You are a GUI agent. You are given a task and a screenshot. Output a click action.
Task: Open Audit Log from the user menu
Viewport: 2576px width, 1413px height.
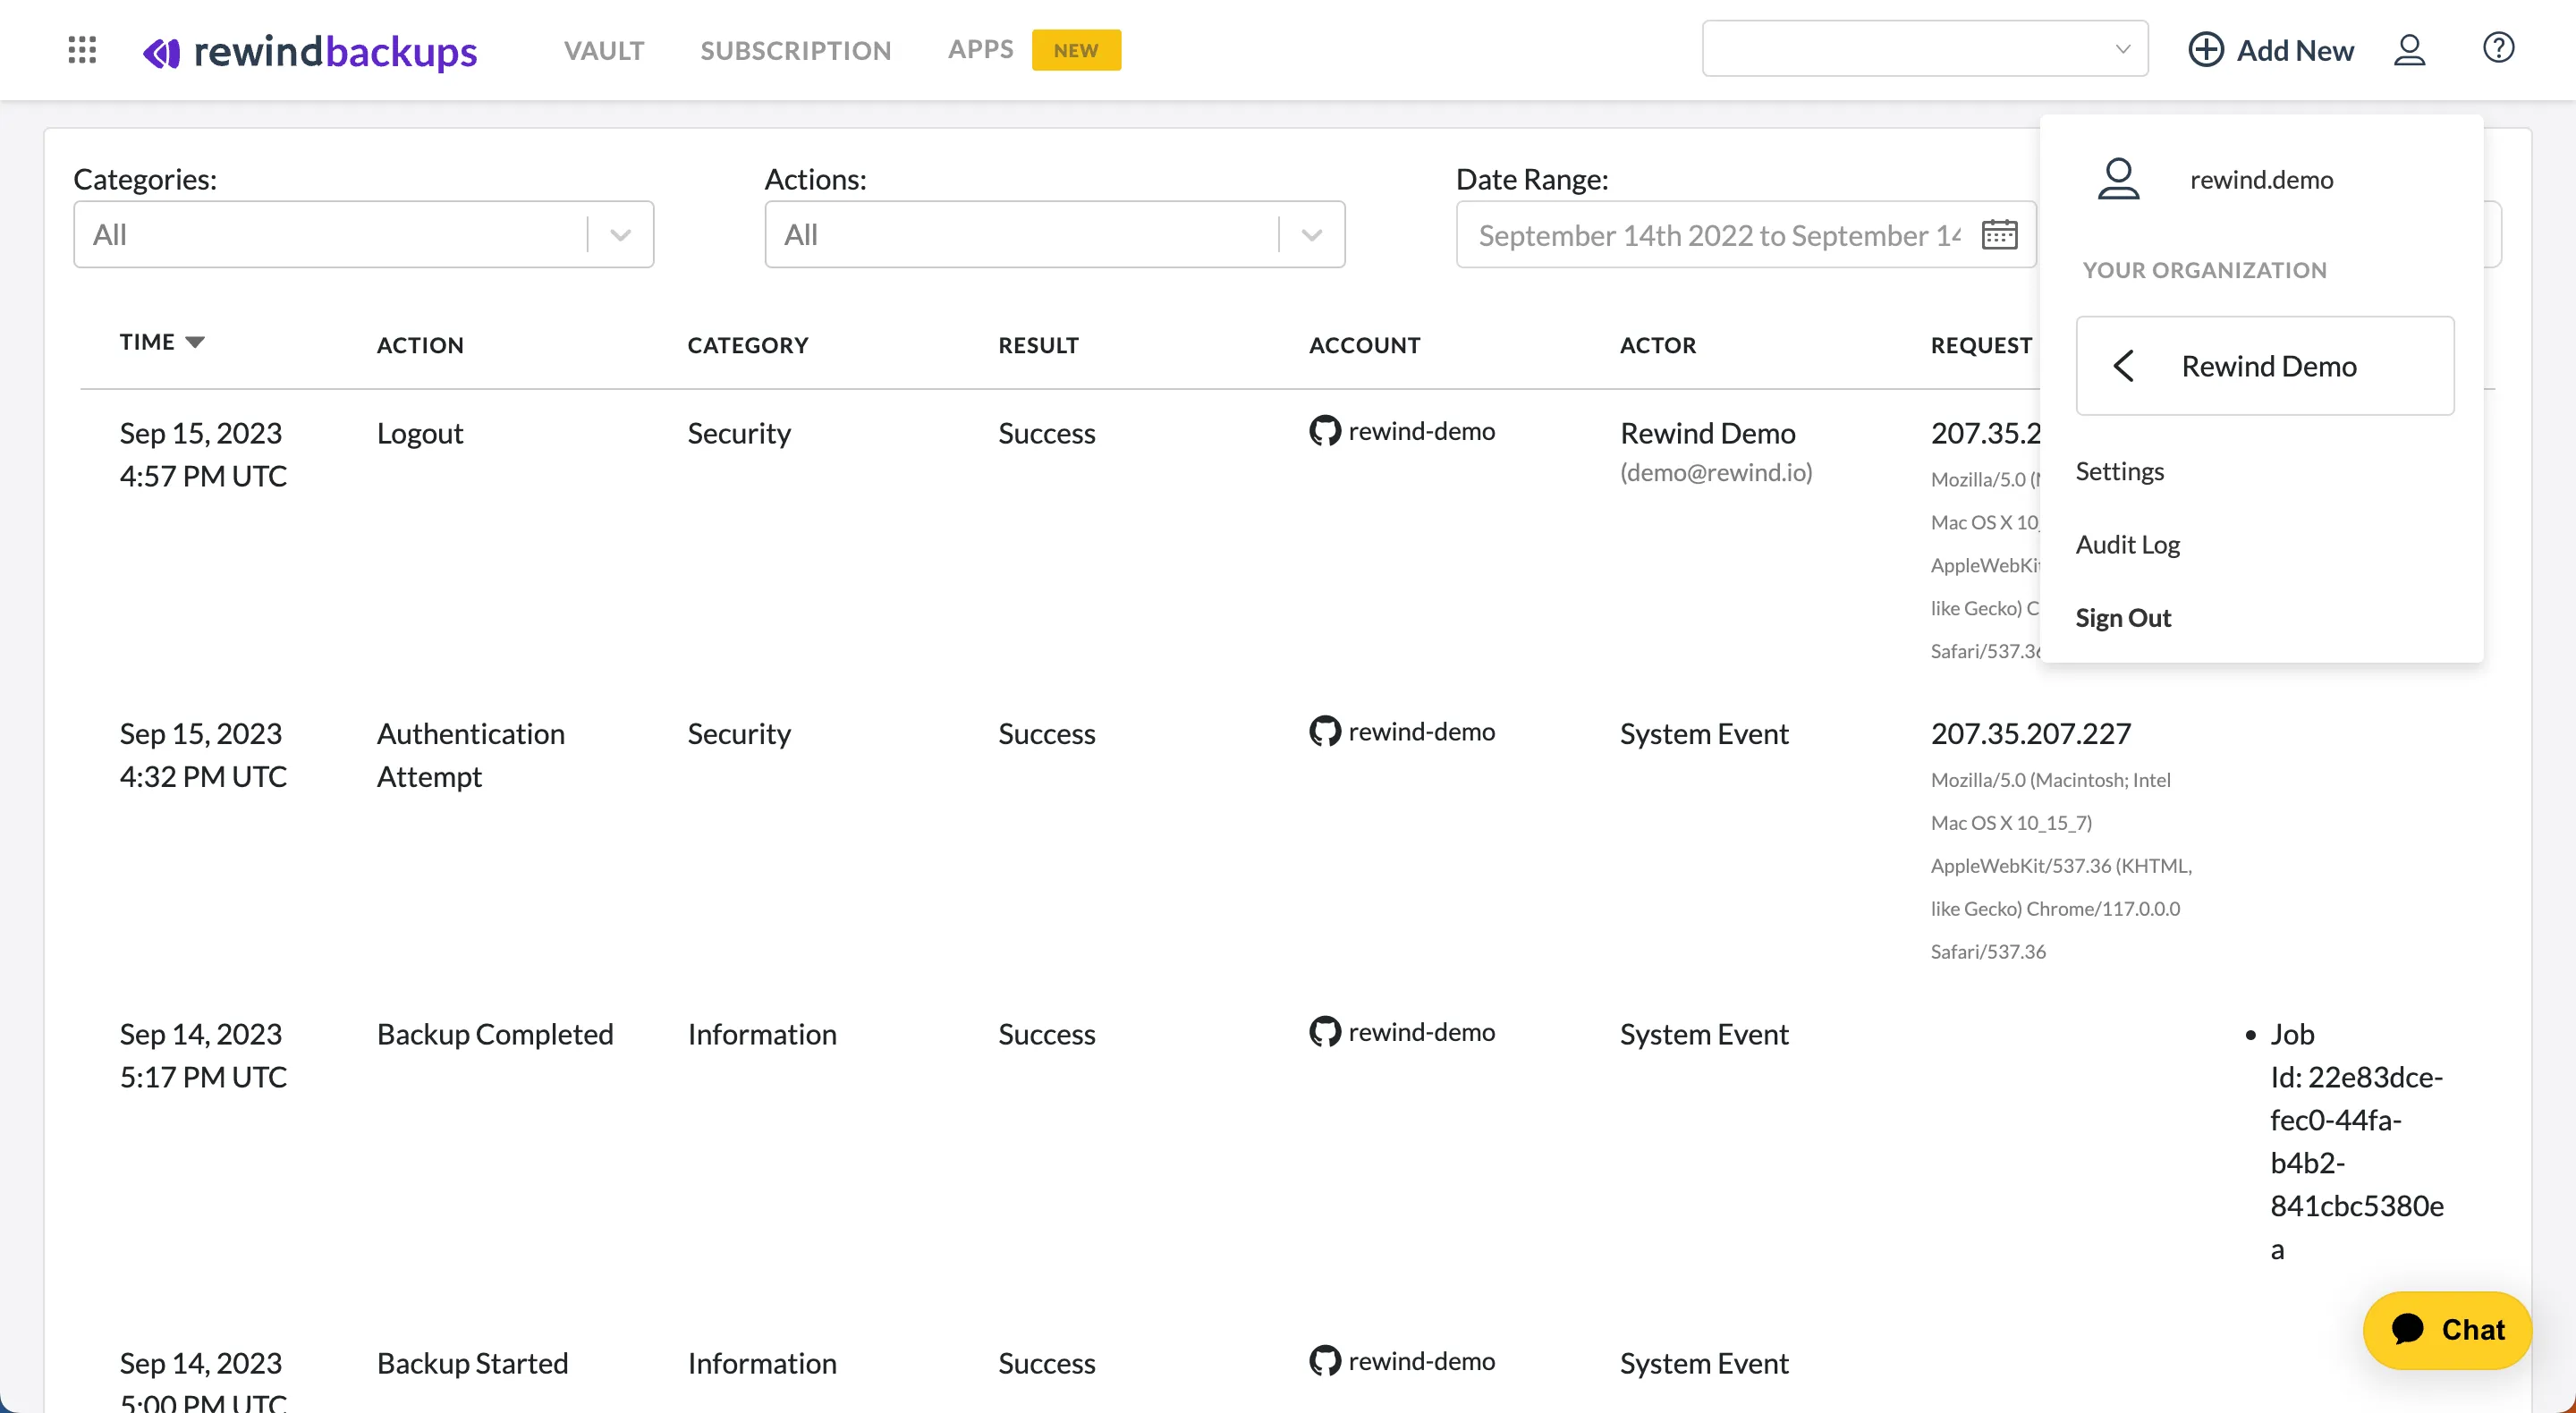[2127, 544]
